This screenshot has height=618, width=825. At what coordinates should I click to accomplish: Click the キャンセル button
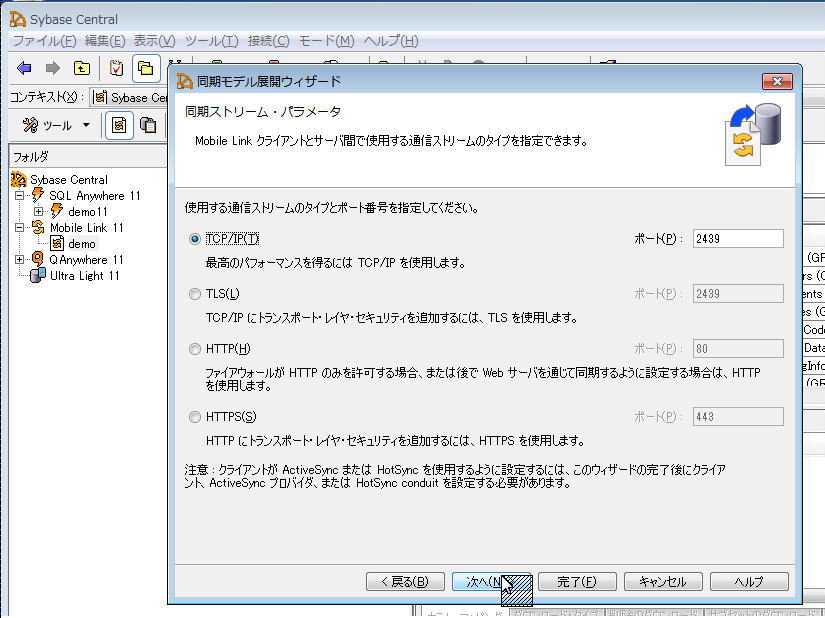662,582
